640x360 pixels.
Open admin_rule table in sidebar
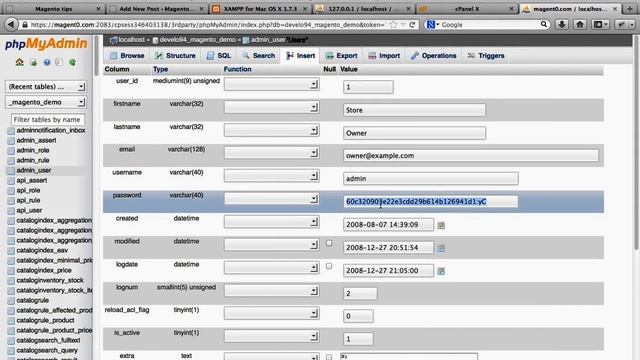(x=33, y=160)
